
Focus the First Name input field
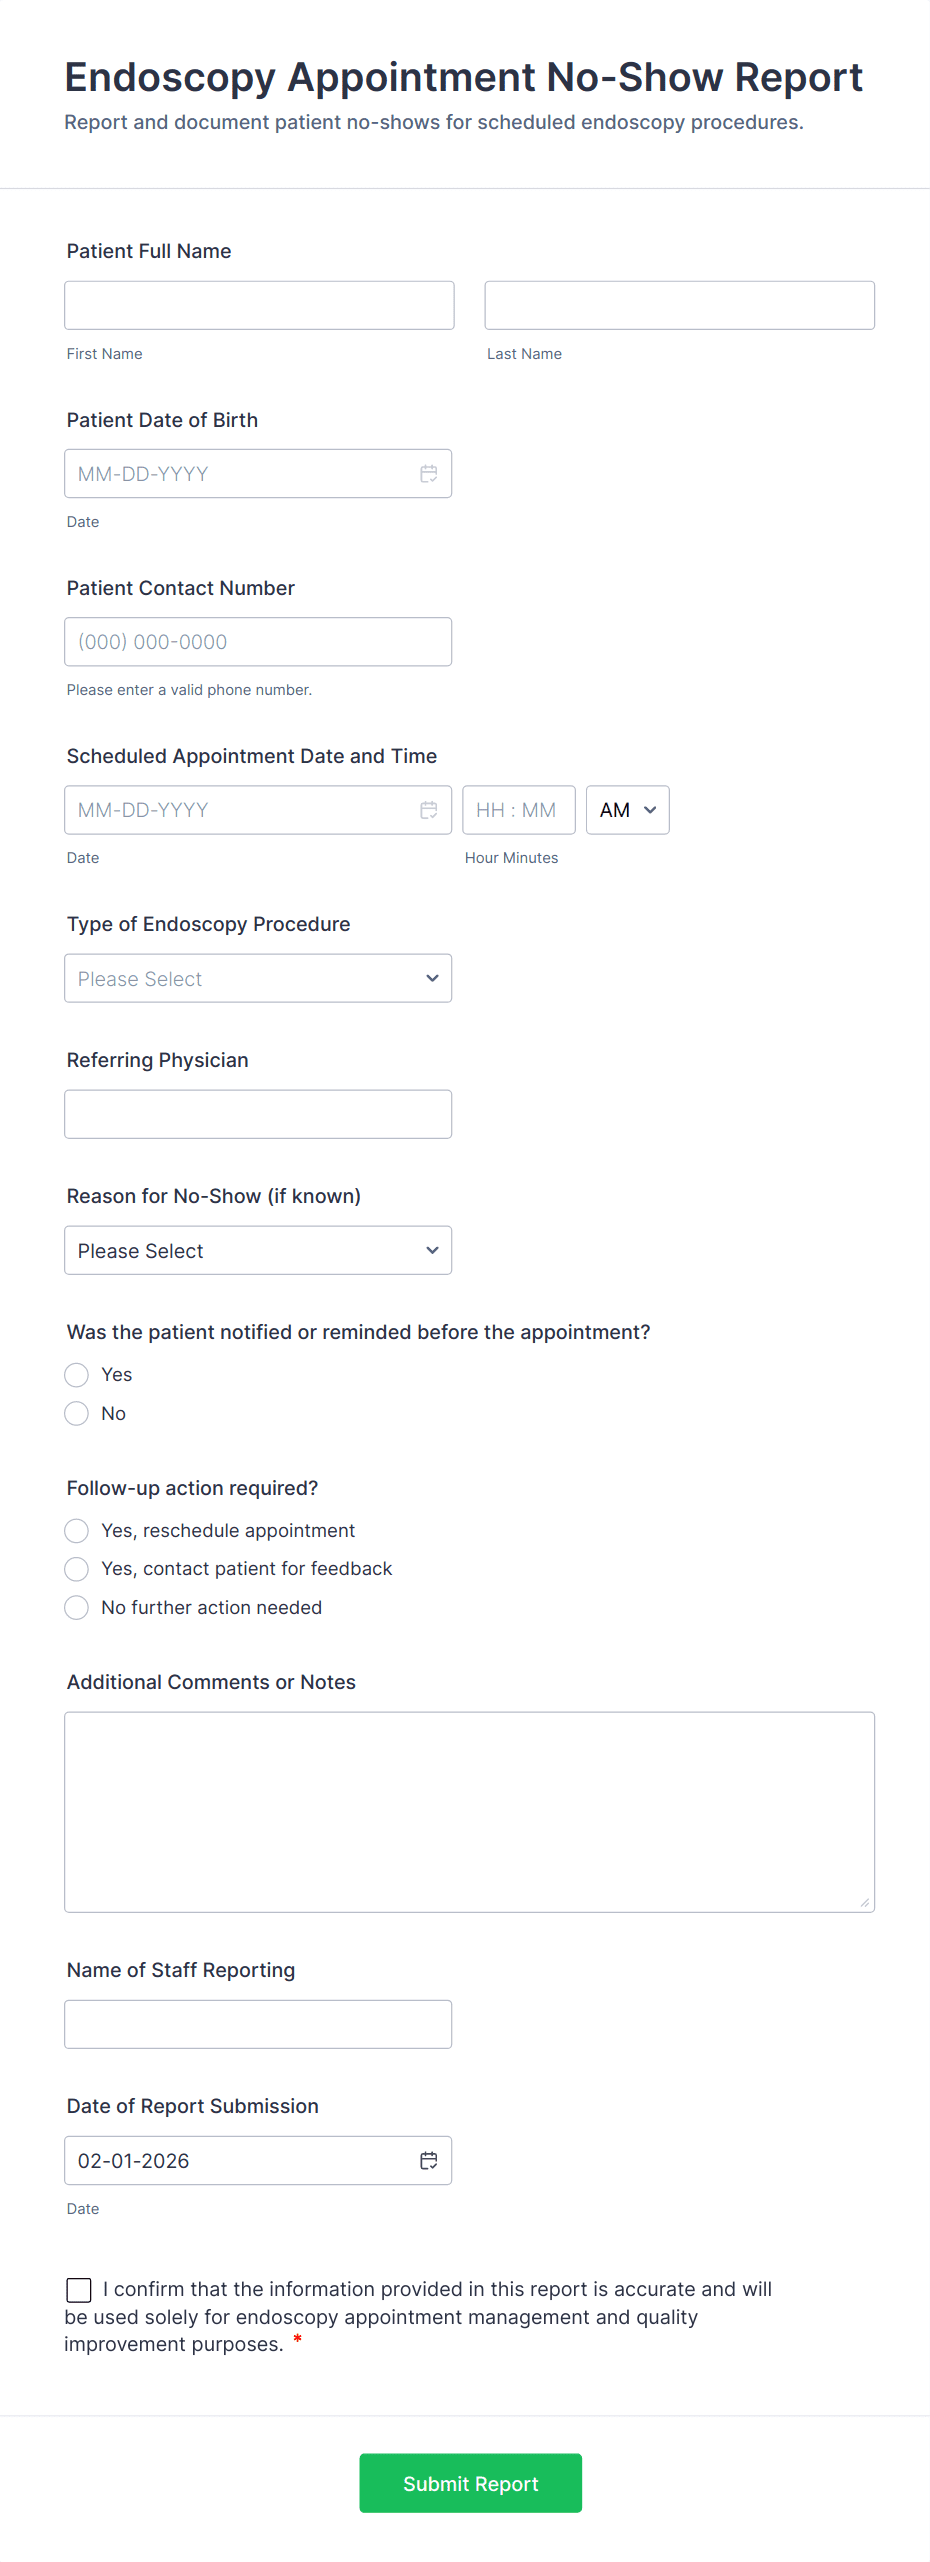coord(259,305)
